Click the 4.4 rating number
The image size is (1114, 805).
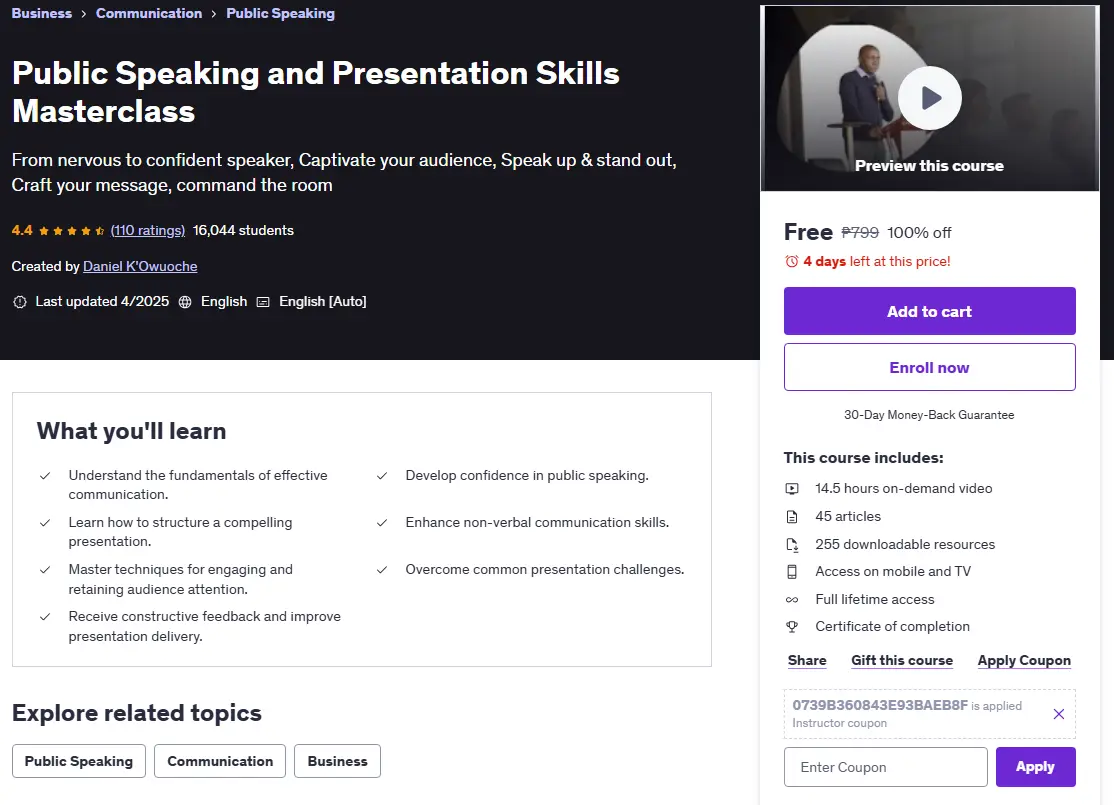tap(22, 230)
